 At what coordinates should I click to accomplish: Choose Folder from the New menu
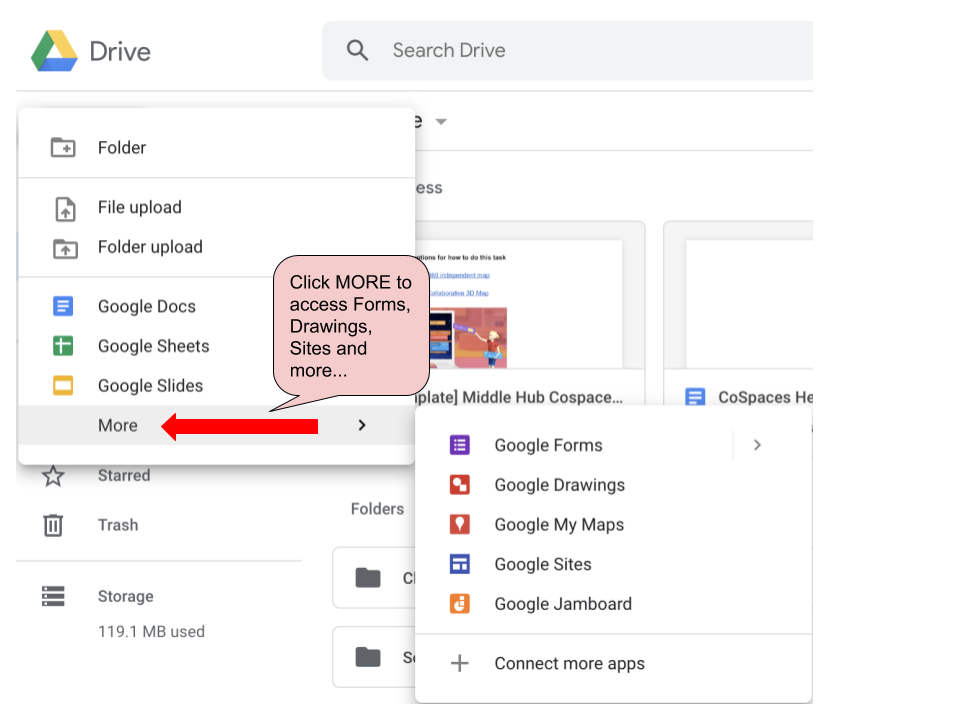(x=217, y=148)
